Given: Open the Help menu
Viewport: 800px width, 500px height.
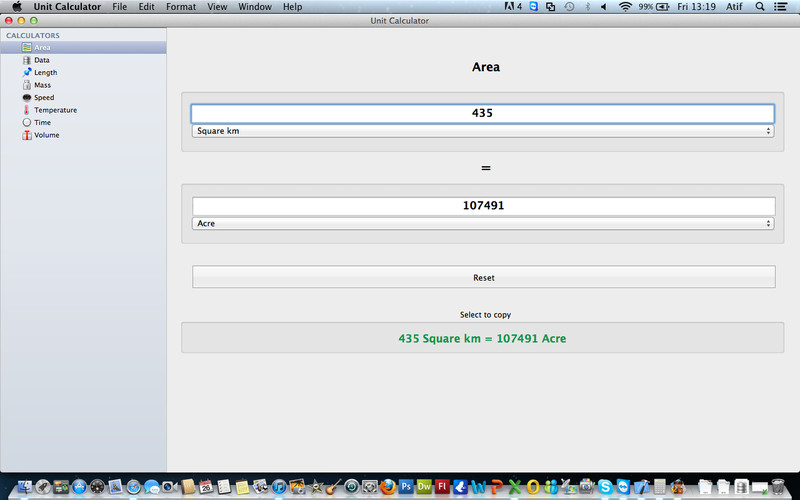Looking at the screenshot, I should (x=292, y=7).
